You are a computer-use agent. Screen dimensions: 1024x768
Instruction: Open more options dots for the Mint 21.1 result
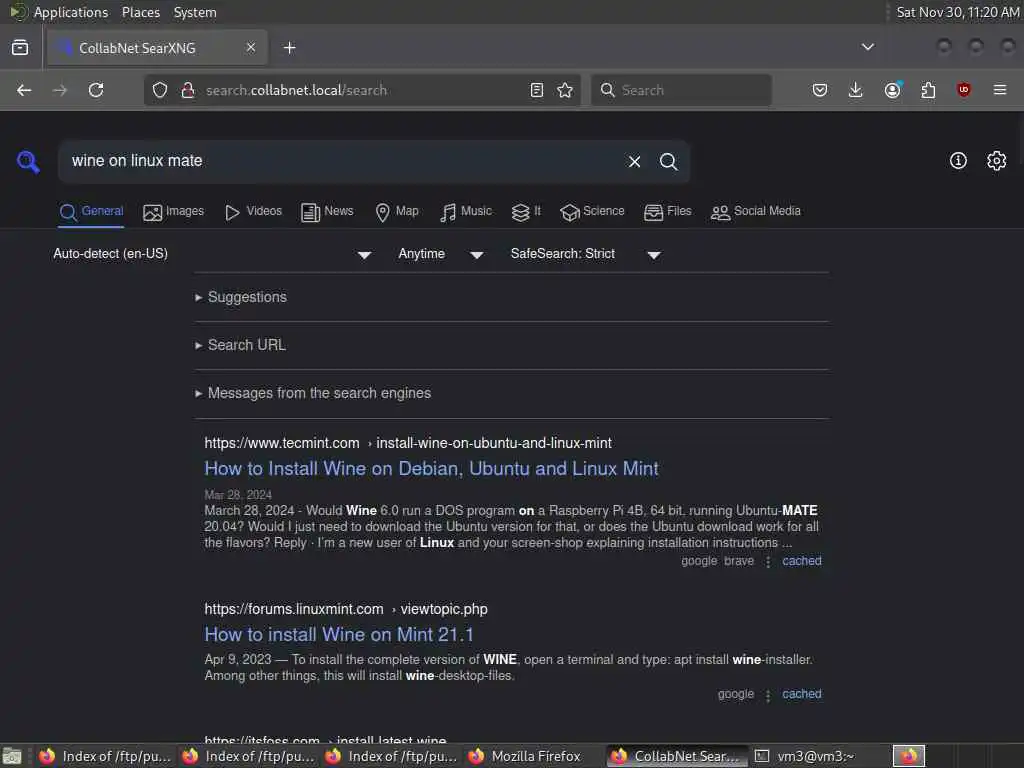pos(768,696)
